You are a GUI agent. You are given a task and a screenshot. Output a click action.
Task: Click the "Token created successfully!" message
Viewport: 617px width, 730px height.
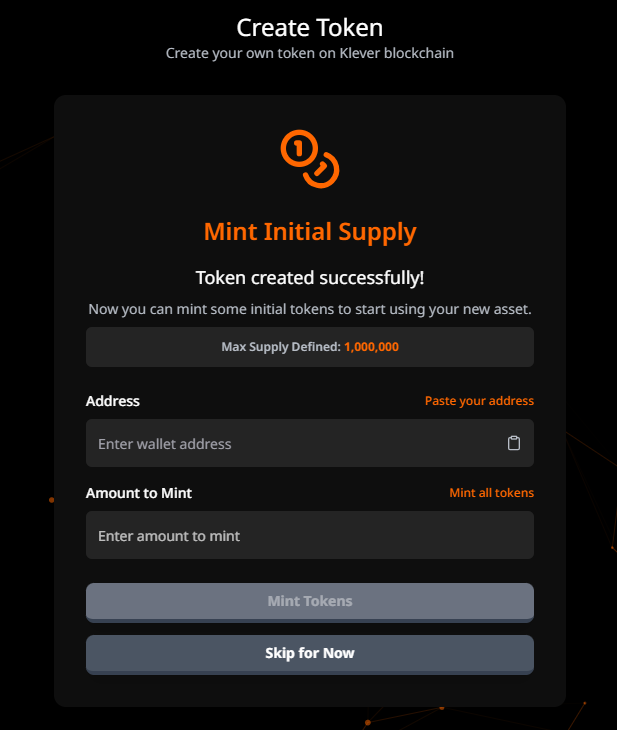tap(309, 278)
